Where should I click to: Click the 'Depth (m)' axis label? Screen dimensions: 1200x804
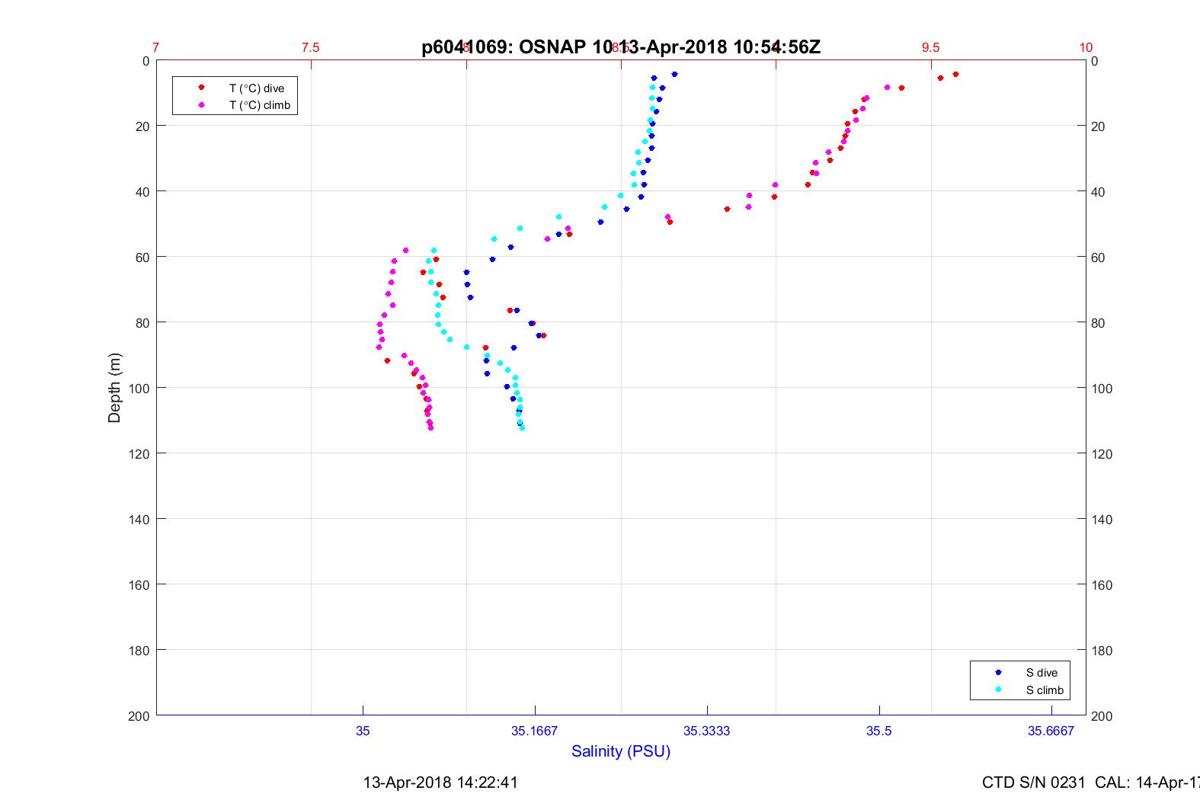[114, 388]
